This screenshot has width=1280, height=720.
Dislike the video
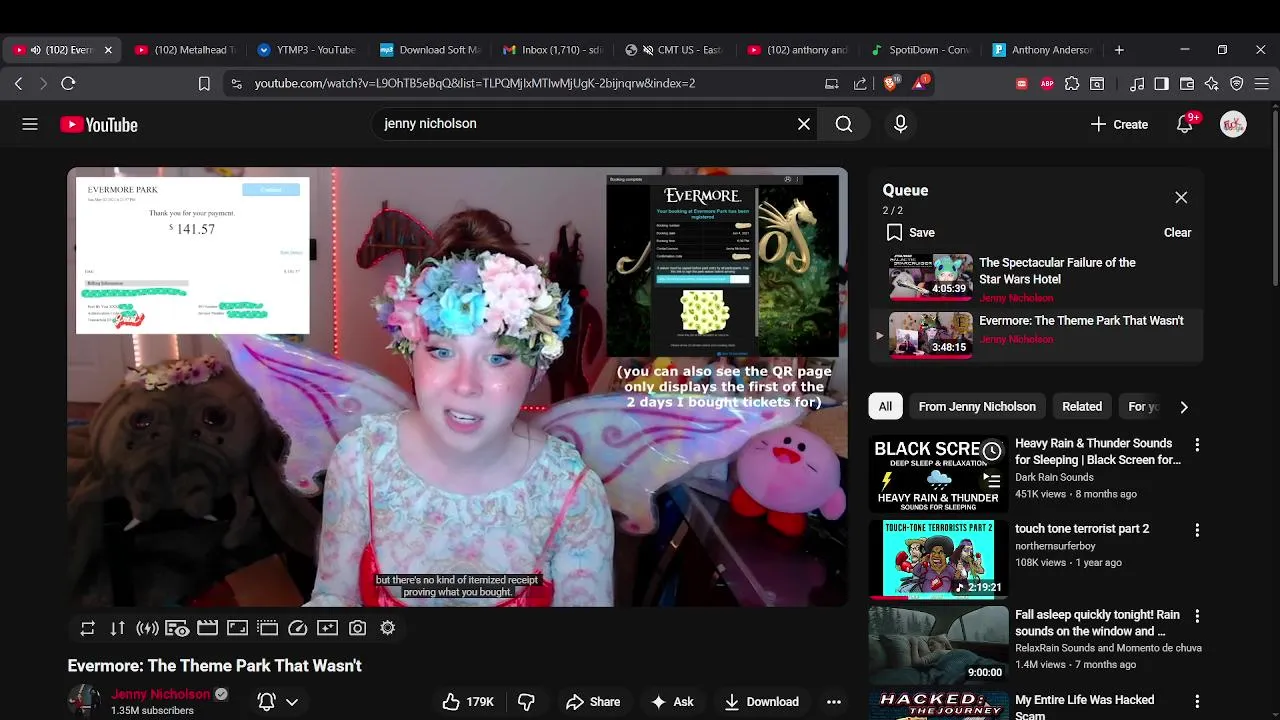click(x=526, y=702)
